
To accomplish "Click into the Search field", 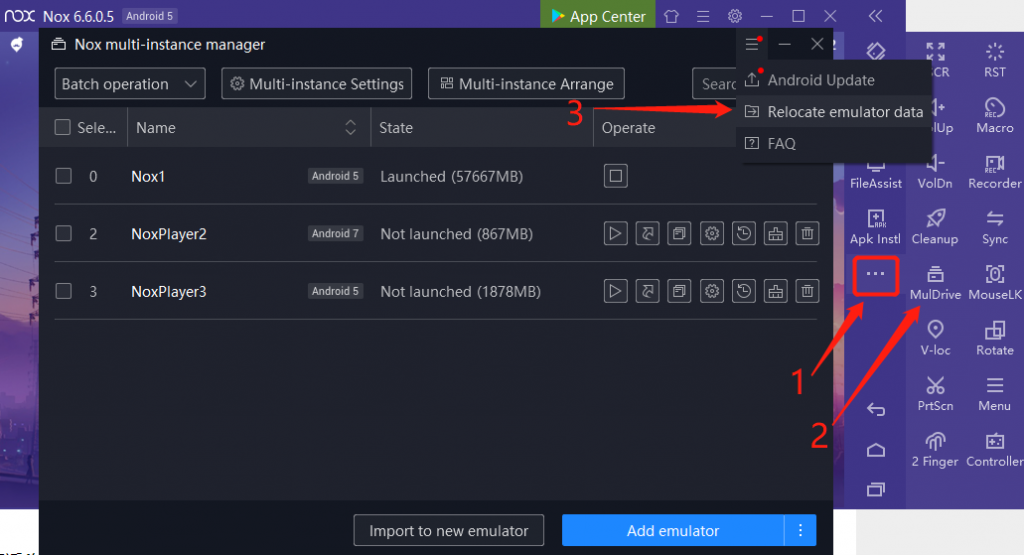I will (x=714, y=84).
